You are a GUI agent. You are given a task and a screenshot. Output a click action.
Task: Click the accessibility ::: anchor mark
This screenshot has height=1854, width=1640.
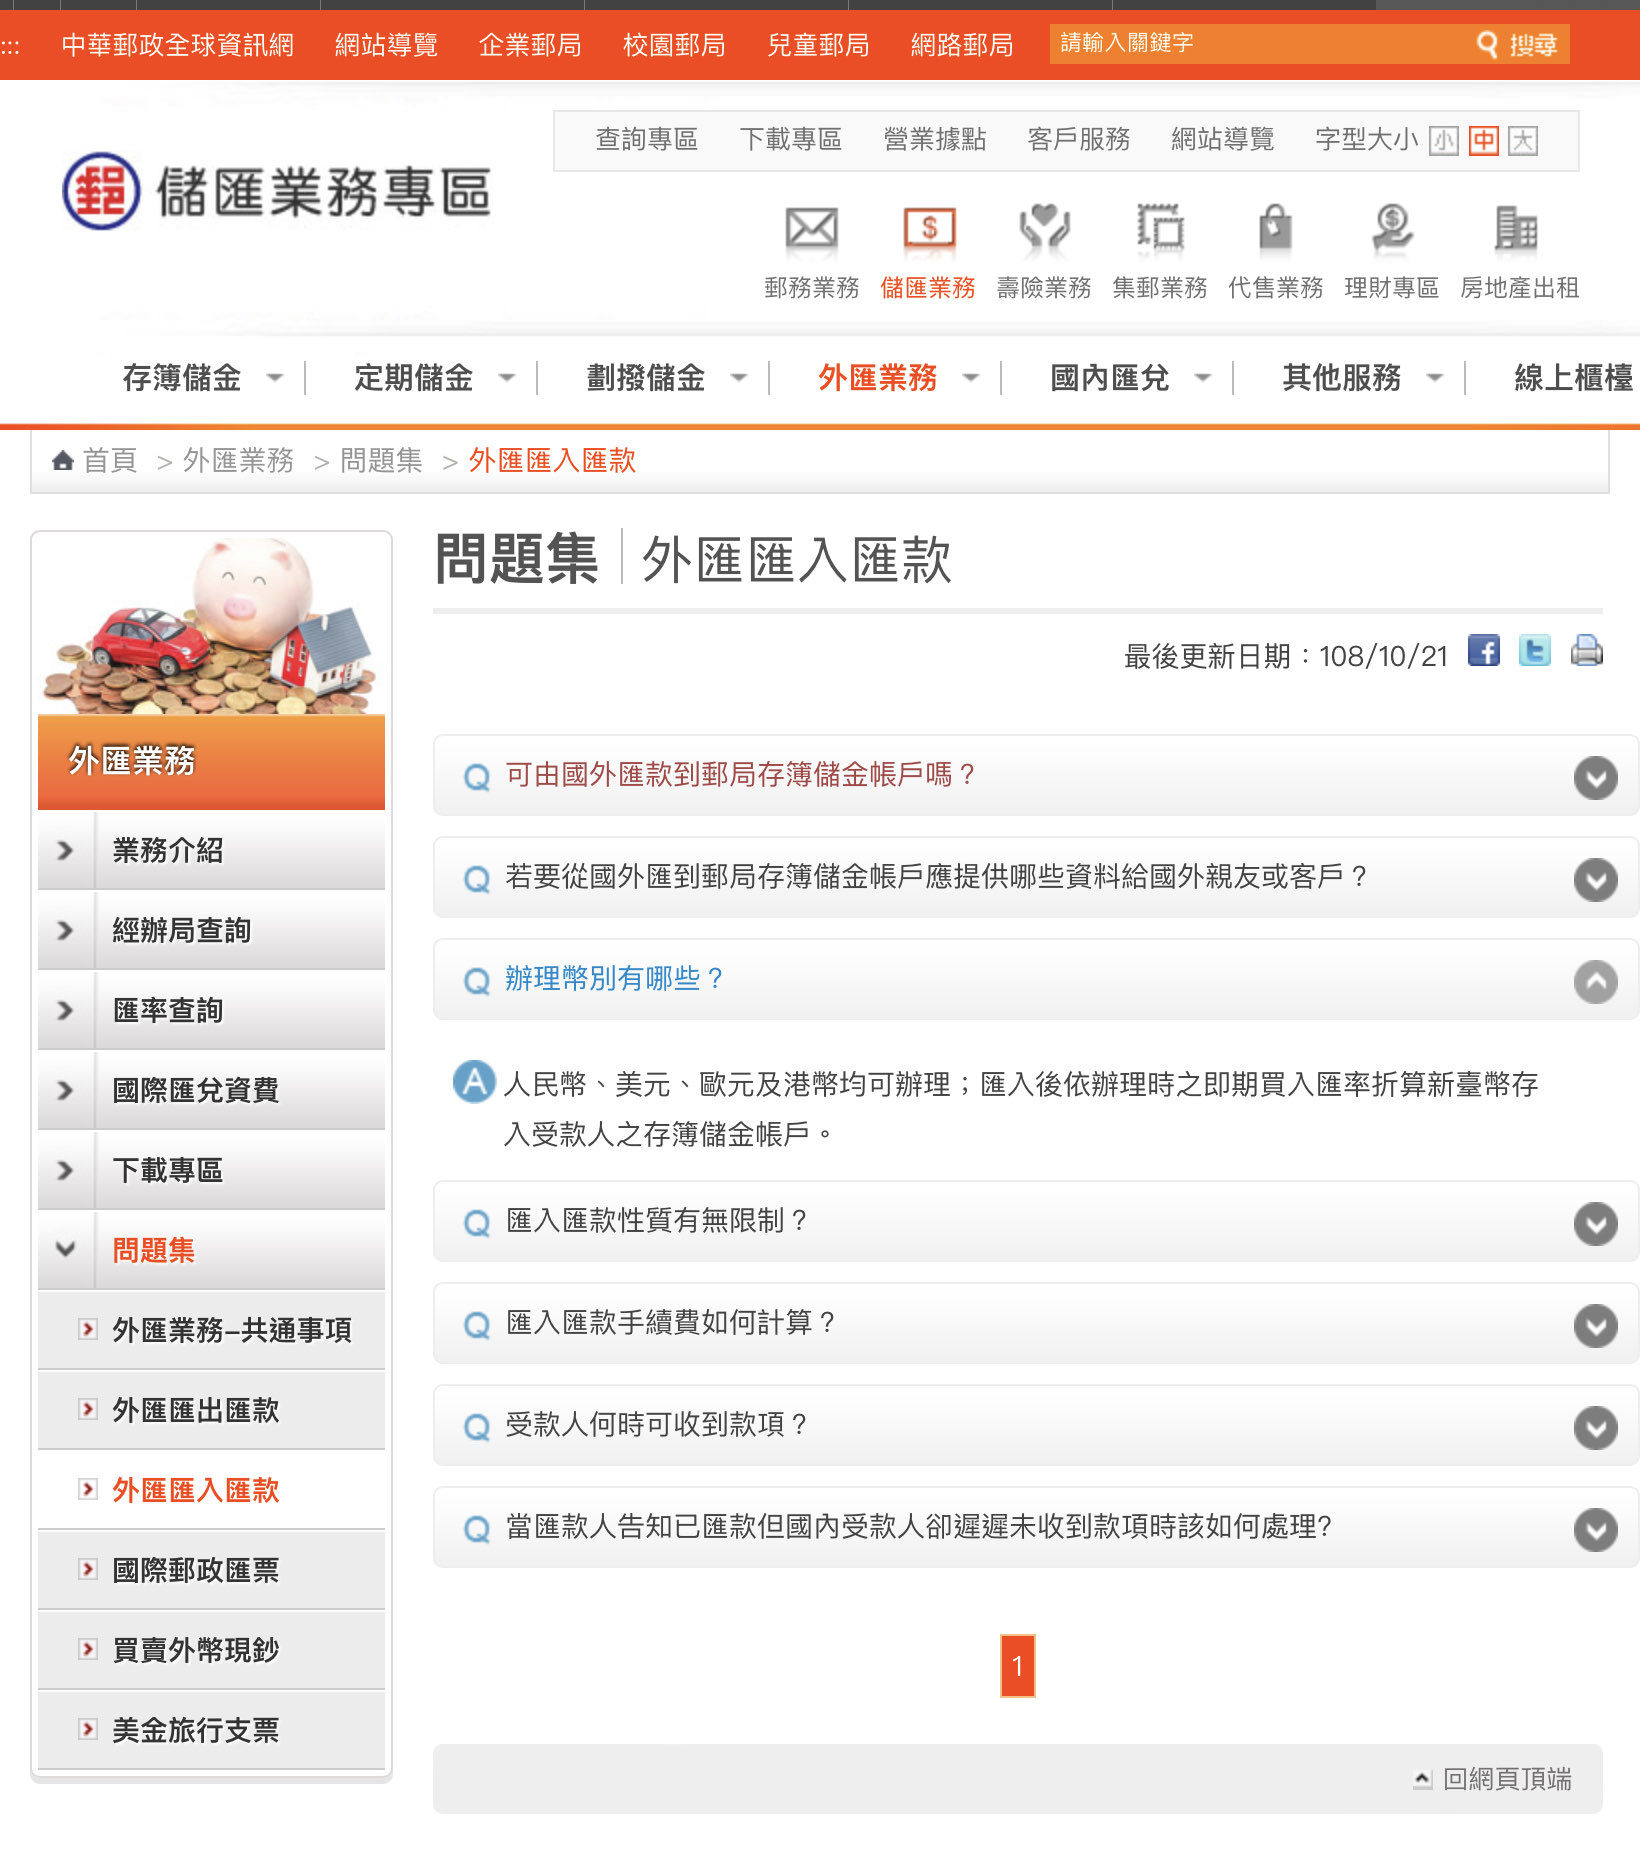[x=10, y=47]
